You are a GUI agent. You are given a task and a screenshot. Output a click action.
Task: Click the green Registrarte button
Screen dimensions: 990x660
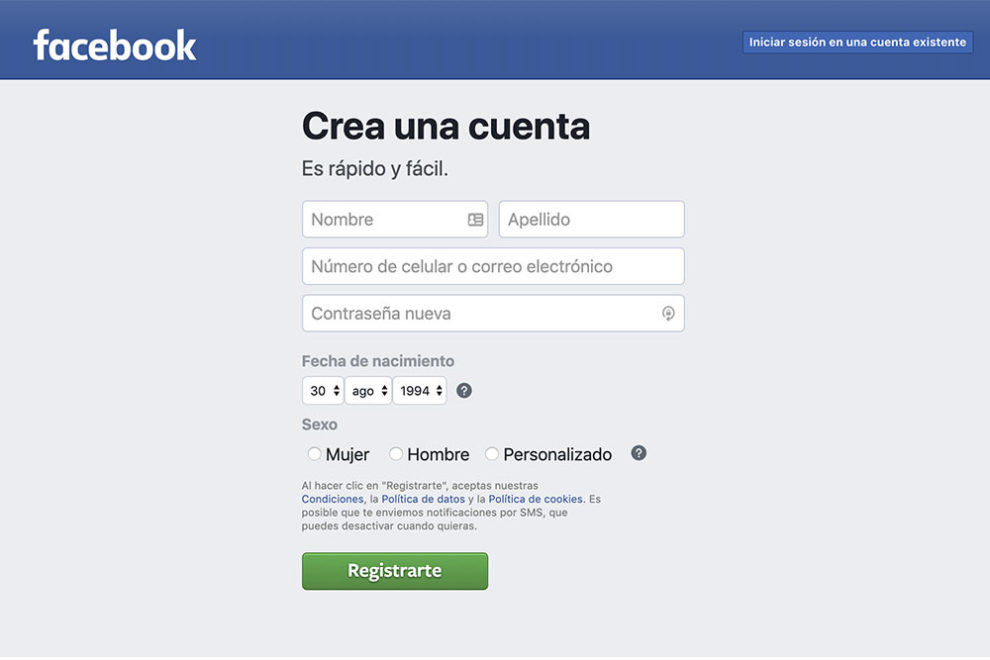tap(395, 571)
